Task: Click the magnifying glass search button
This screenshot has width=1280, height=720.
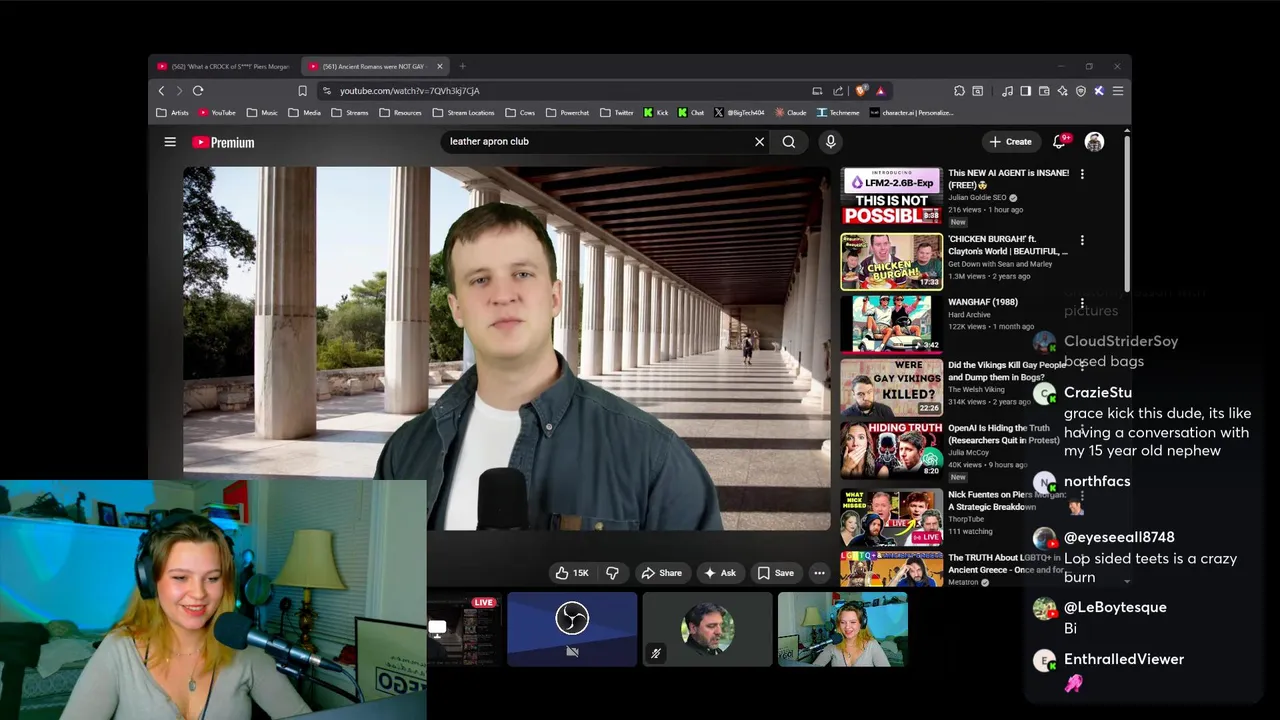Action: tap(789, 142)
